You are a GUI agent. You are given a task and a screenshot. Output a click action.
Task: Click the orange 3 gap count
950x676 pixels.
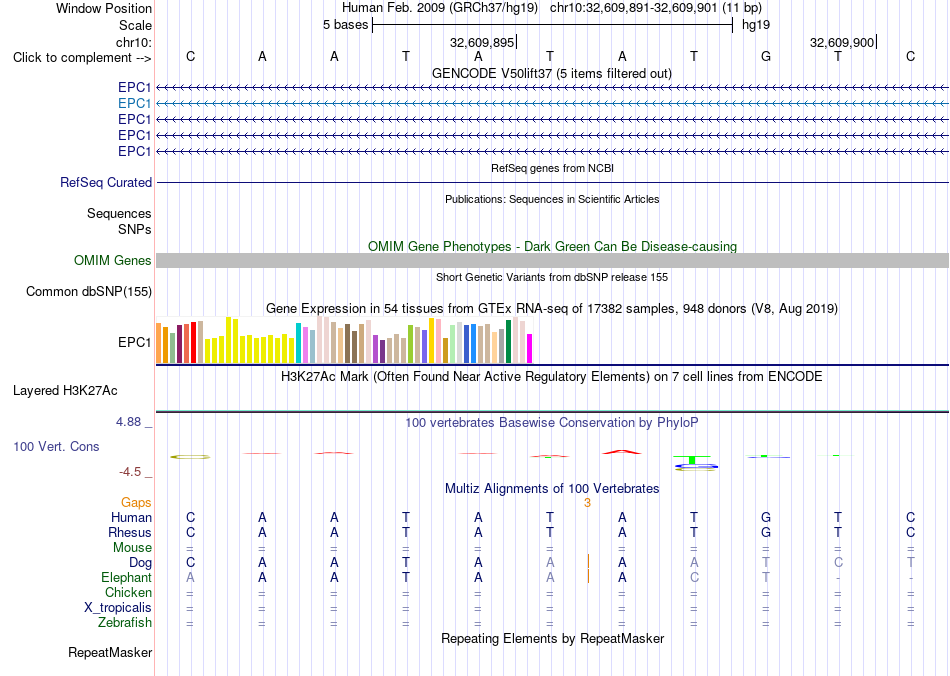587,503
